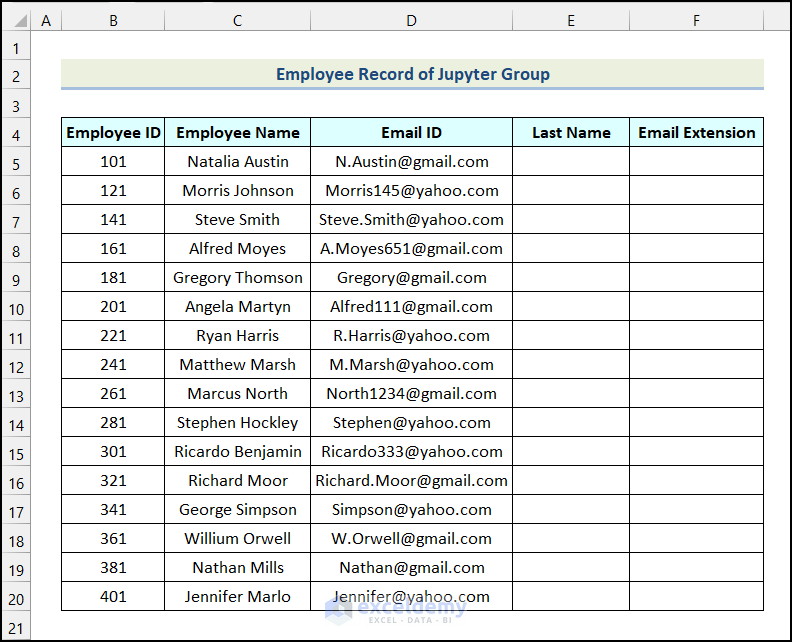The height and width of the screenshot is (642, 792).
Task: Select row 2 header
Action: pos(16,76)
